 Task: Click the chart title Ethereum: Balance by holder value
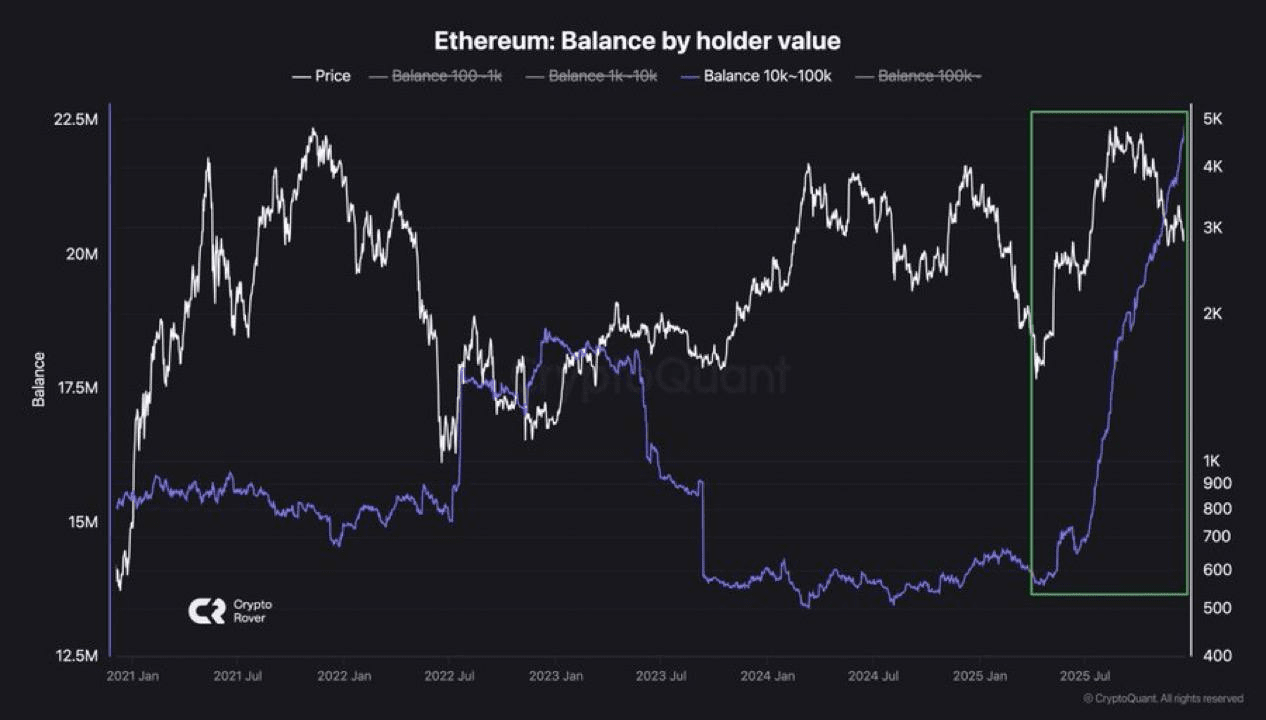pyautogui.click(x=637, y=41)
